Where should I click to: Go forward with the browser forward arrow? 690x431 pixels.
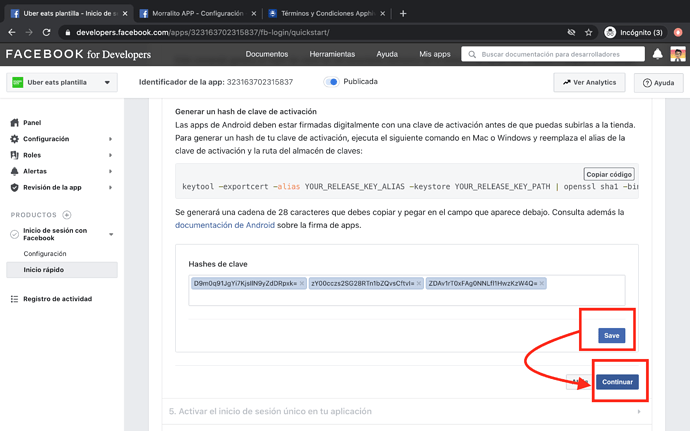29,32
